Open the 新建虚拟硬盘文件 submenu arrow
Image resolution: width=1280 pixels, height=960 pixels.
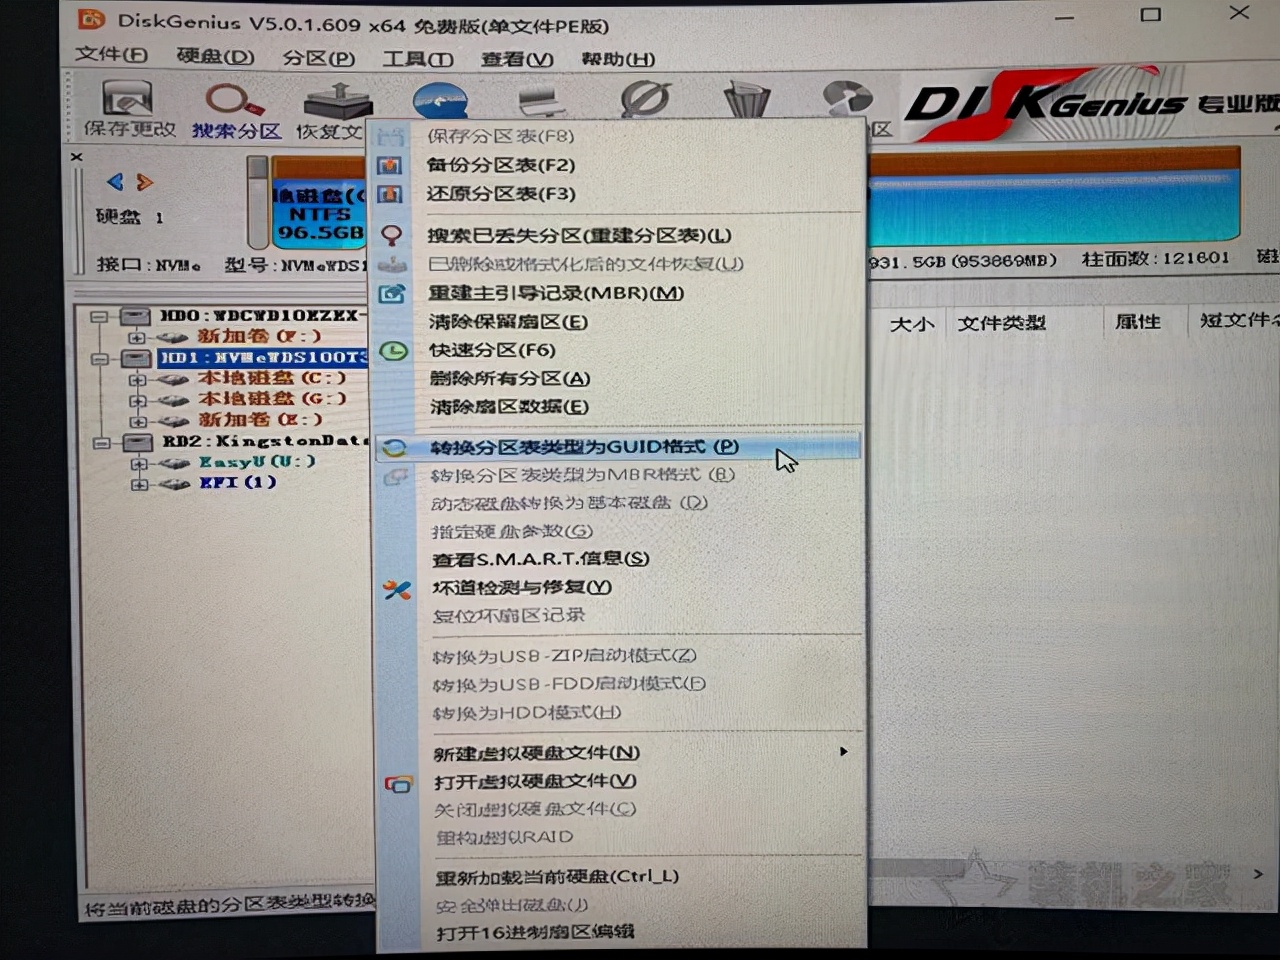click(x=843, y=751)
